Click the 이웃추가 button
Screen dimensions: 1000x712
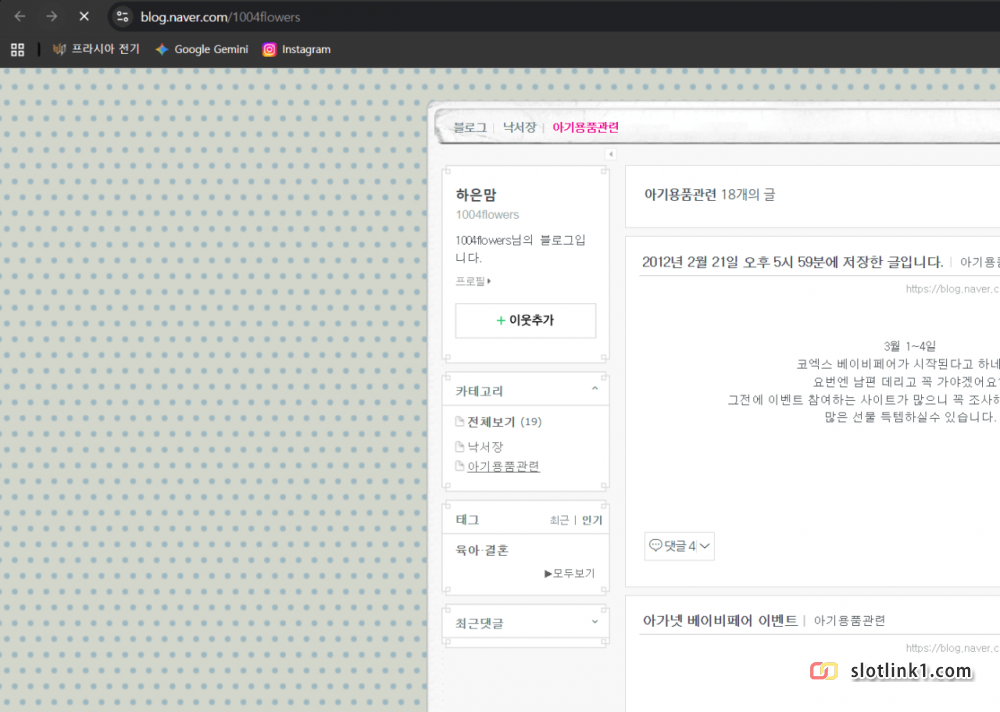tap(525, 320)
